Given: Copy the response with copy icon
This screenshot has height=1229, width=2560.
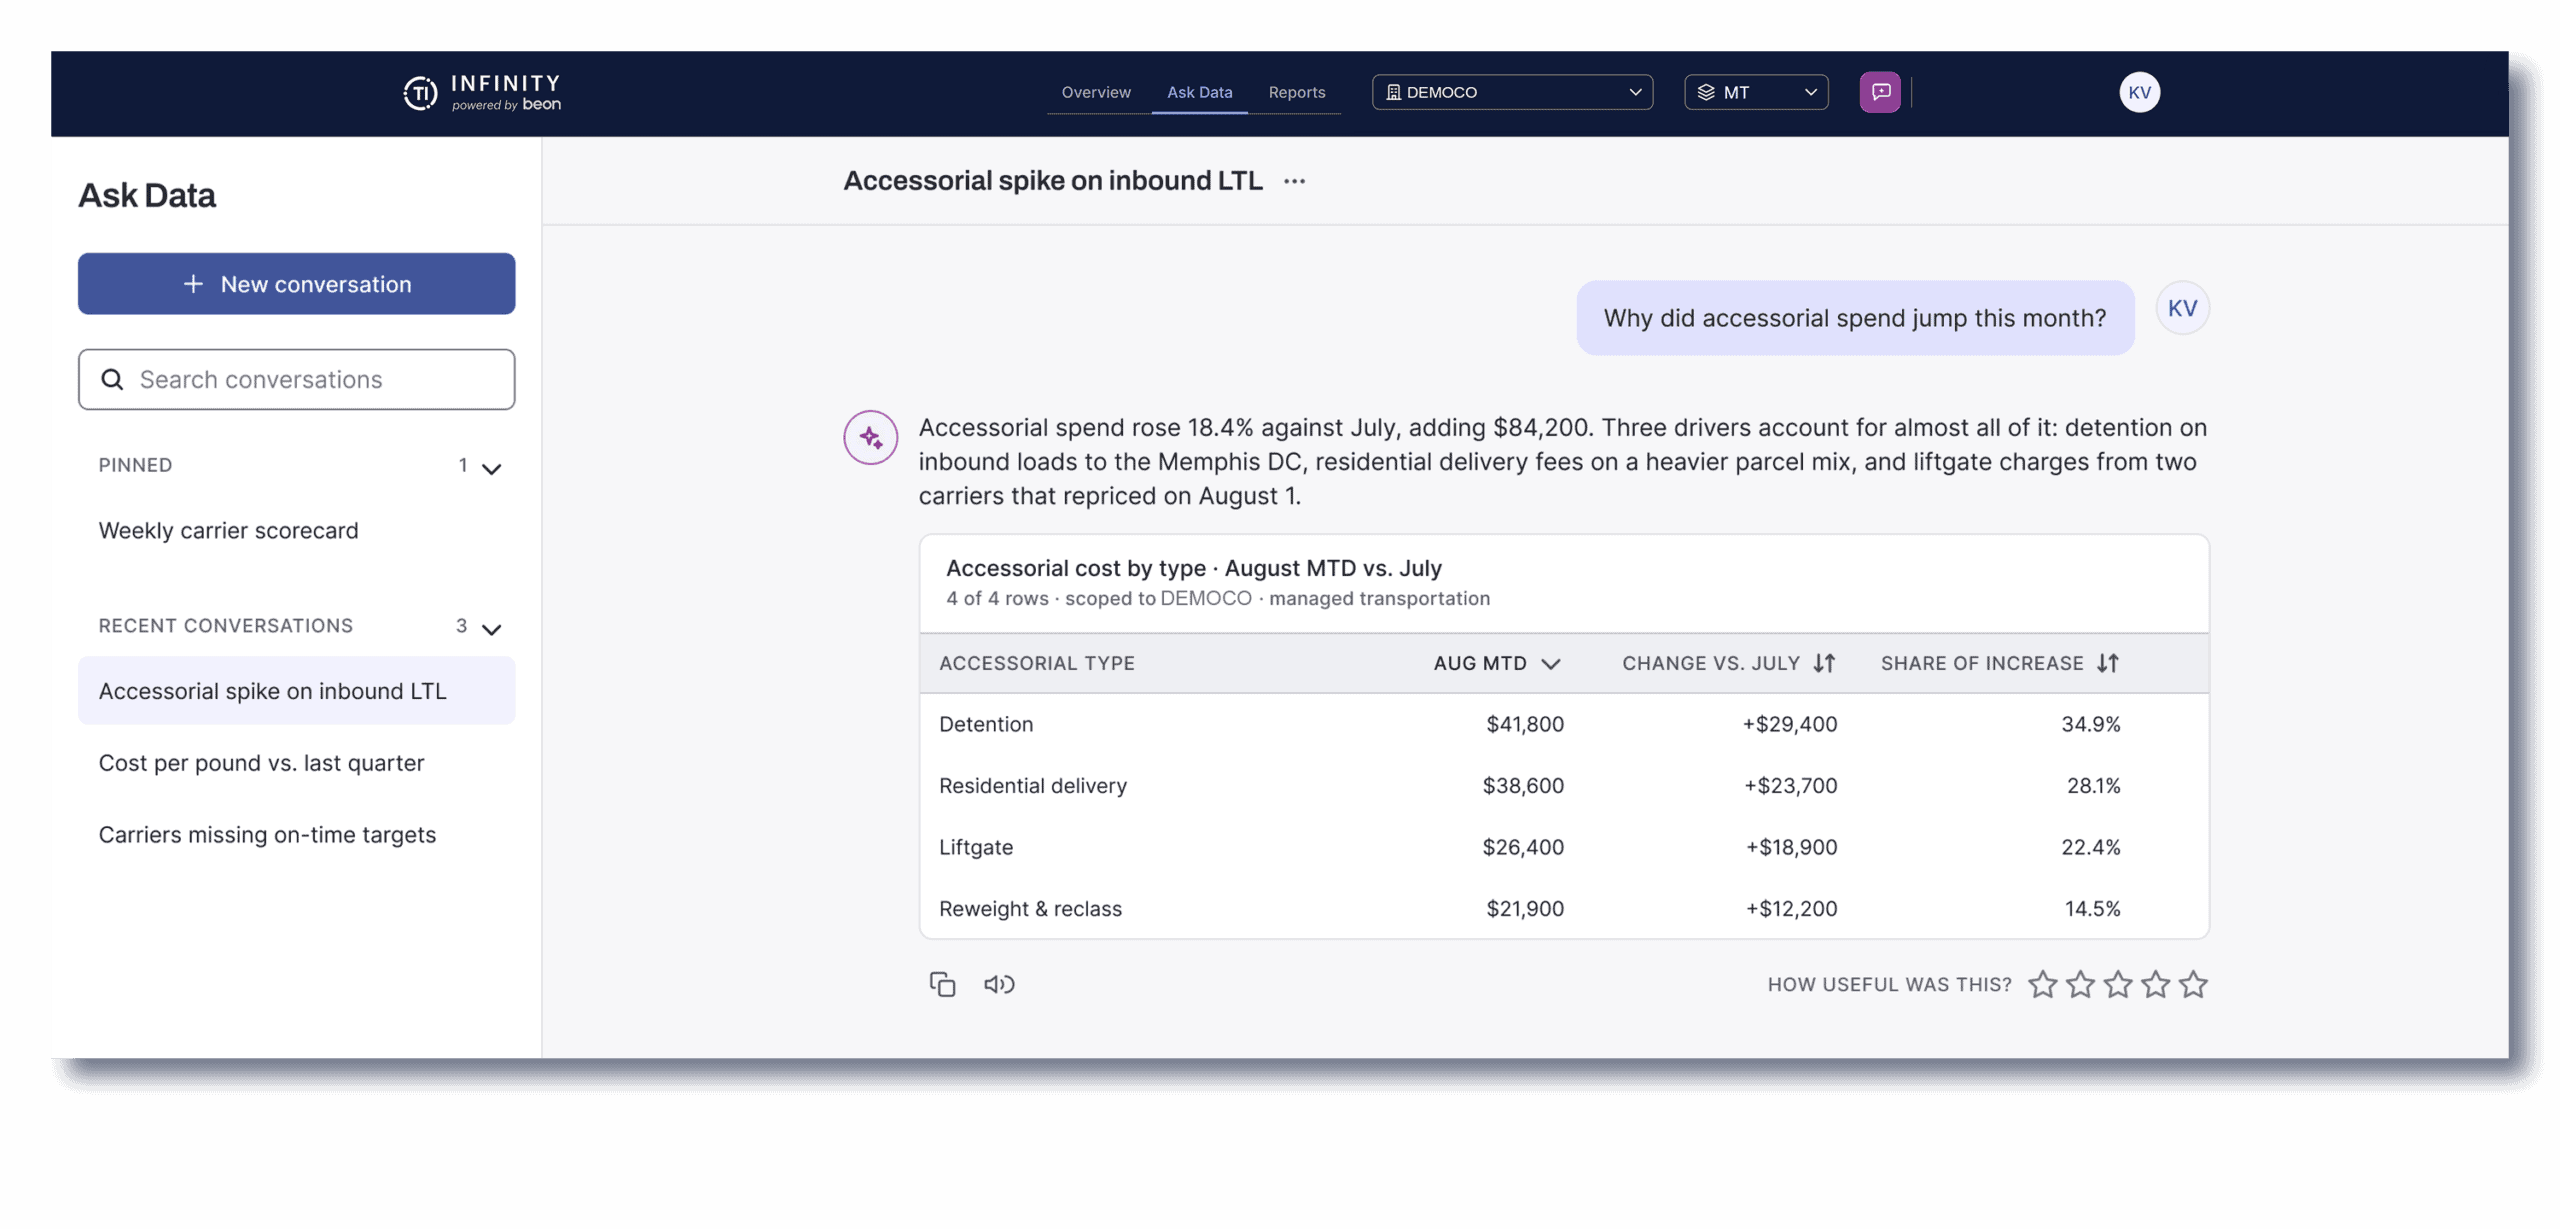Looking at the screenshot, I should pyautogui.click(x=942, y=984).
